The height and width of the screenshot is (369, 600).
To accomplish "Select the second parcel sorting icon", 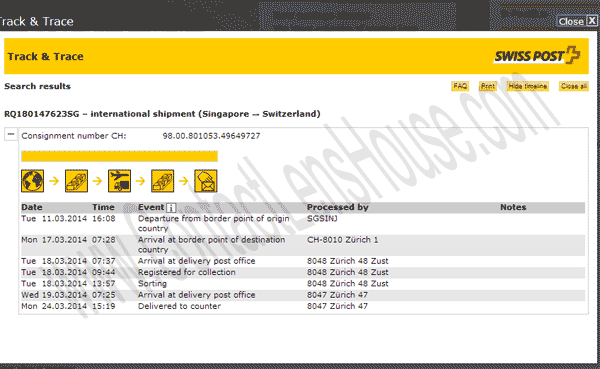I will pyautogui.click(x=163, y=181).
